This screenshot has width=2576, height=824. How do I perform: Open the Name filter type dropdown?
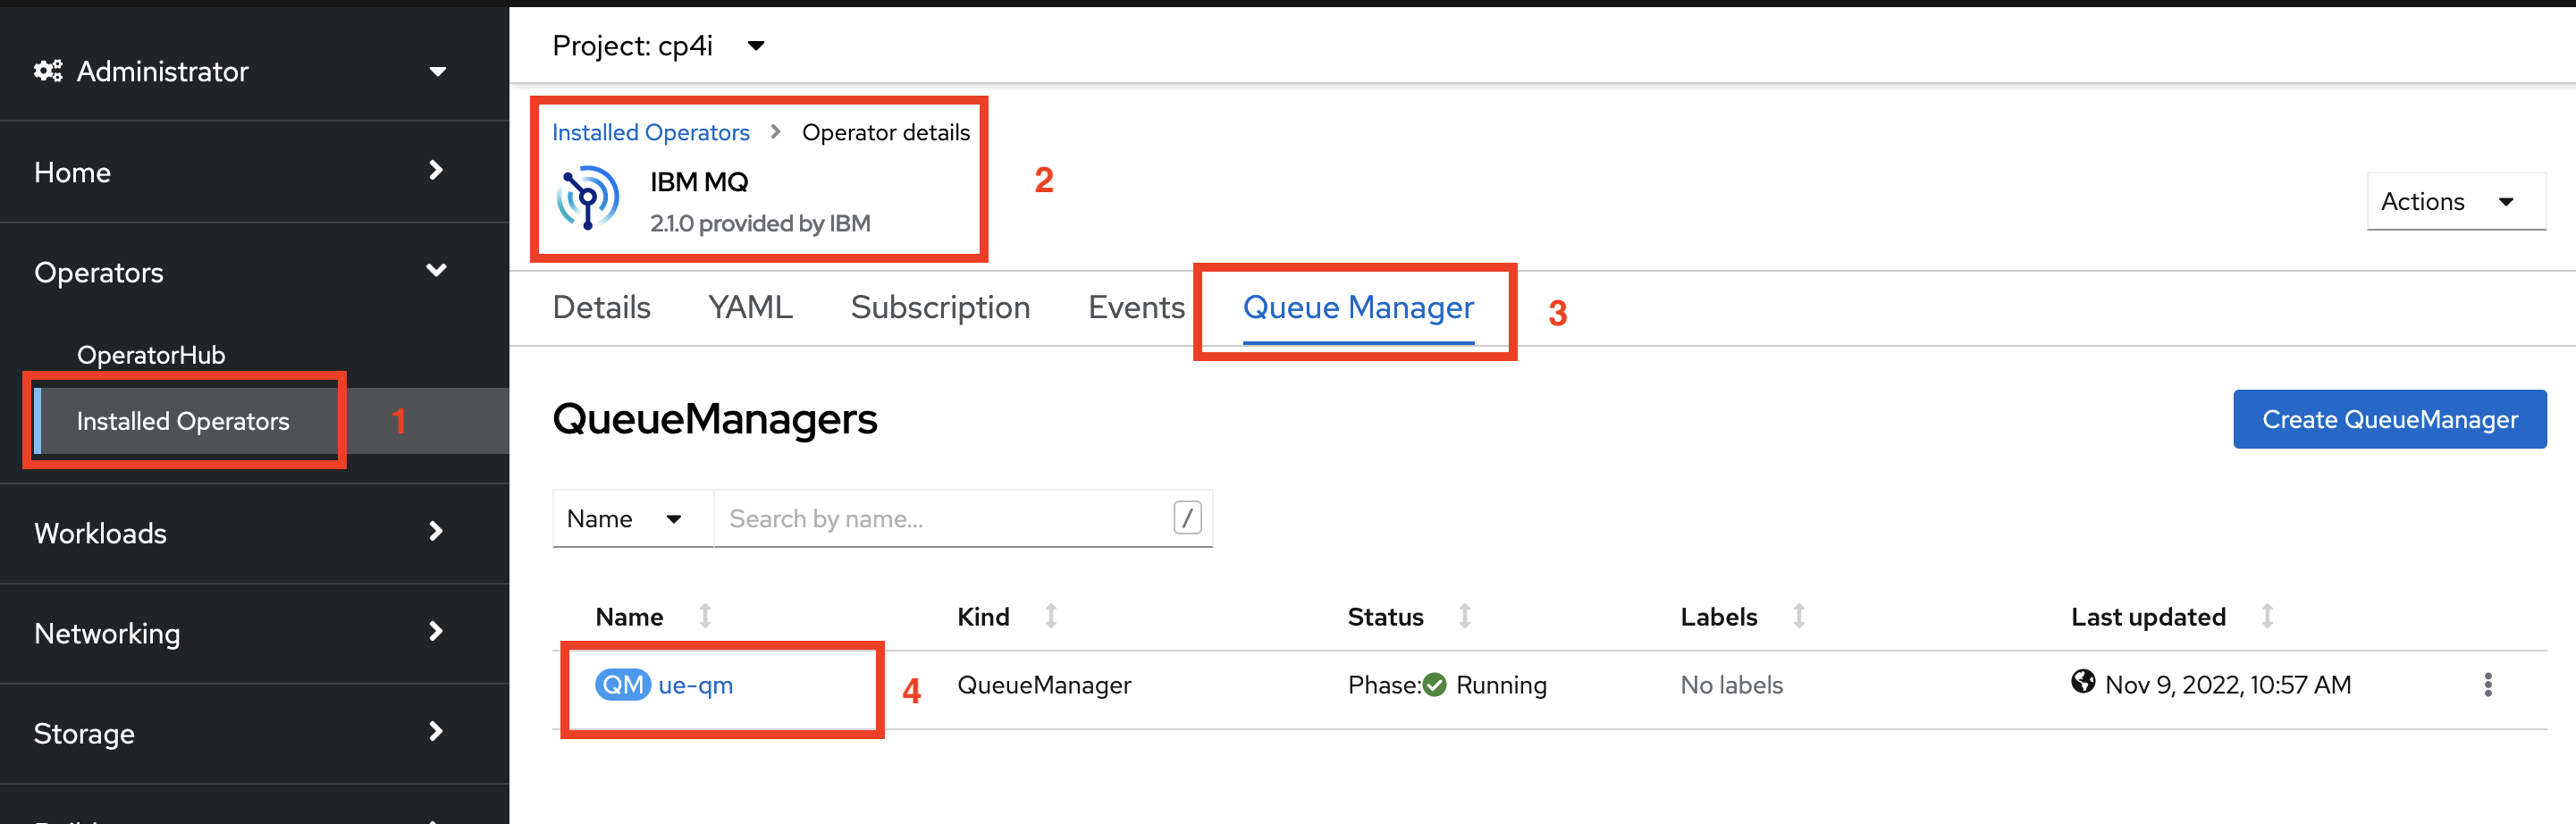click(x=632, y=518)
